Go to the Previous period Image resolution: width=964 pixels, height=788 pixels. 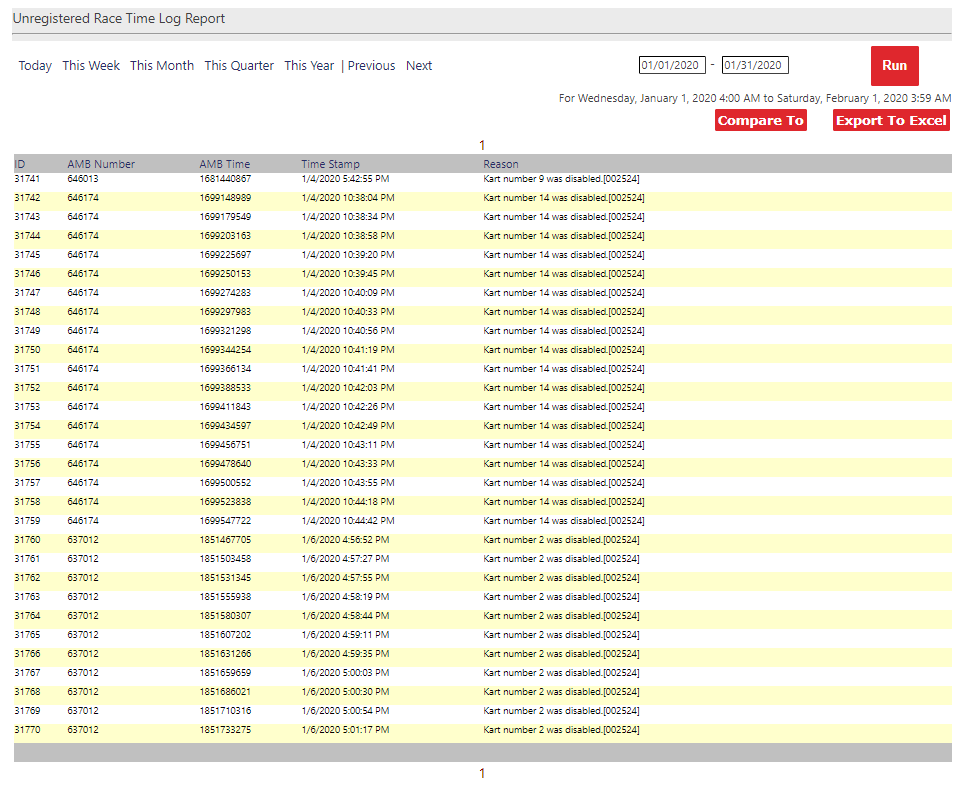tap(371, 66)
